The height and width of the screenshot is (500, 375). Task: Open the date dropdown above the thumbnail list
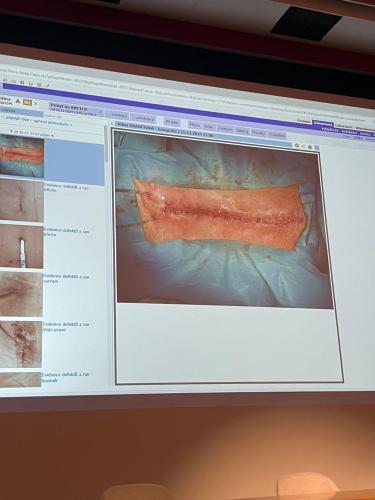tap(32, 135)
